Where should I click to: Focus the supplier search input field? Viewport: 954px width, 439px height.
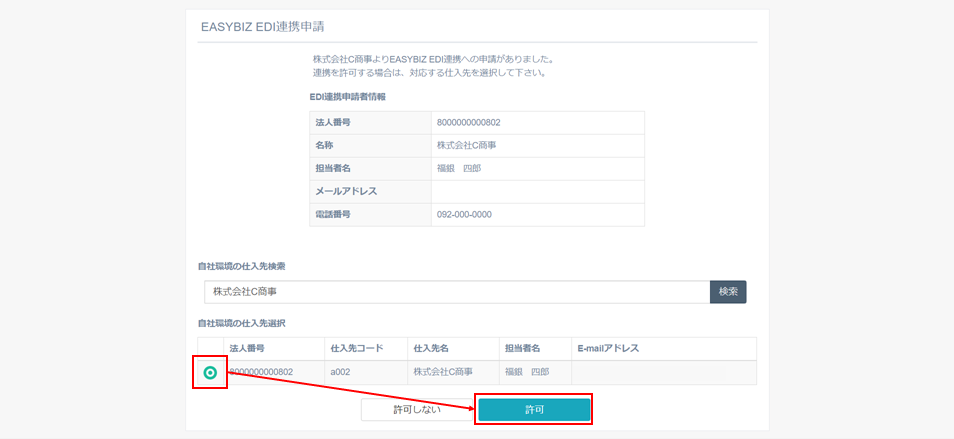point(456,292)
